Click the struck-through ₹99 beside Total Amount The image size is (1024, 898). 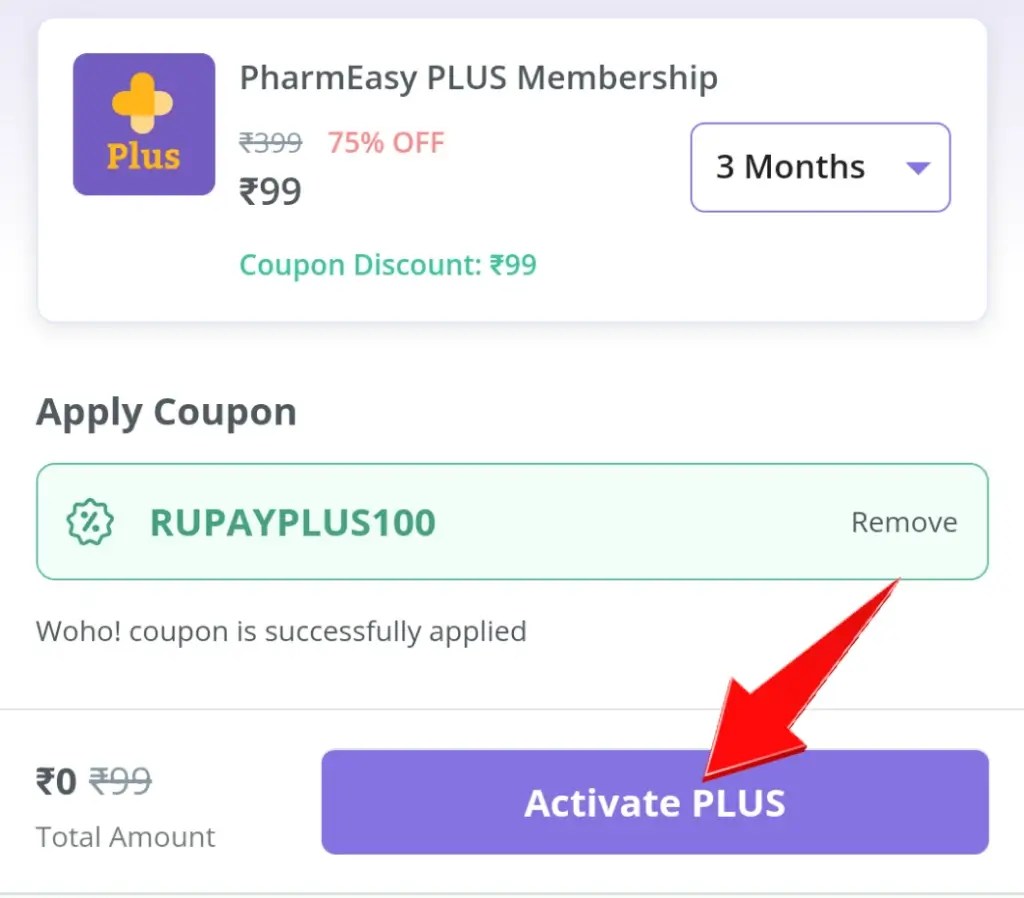122,784
